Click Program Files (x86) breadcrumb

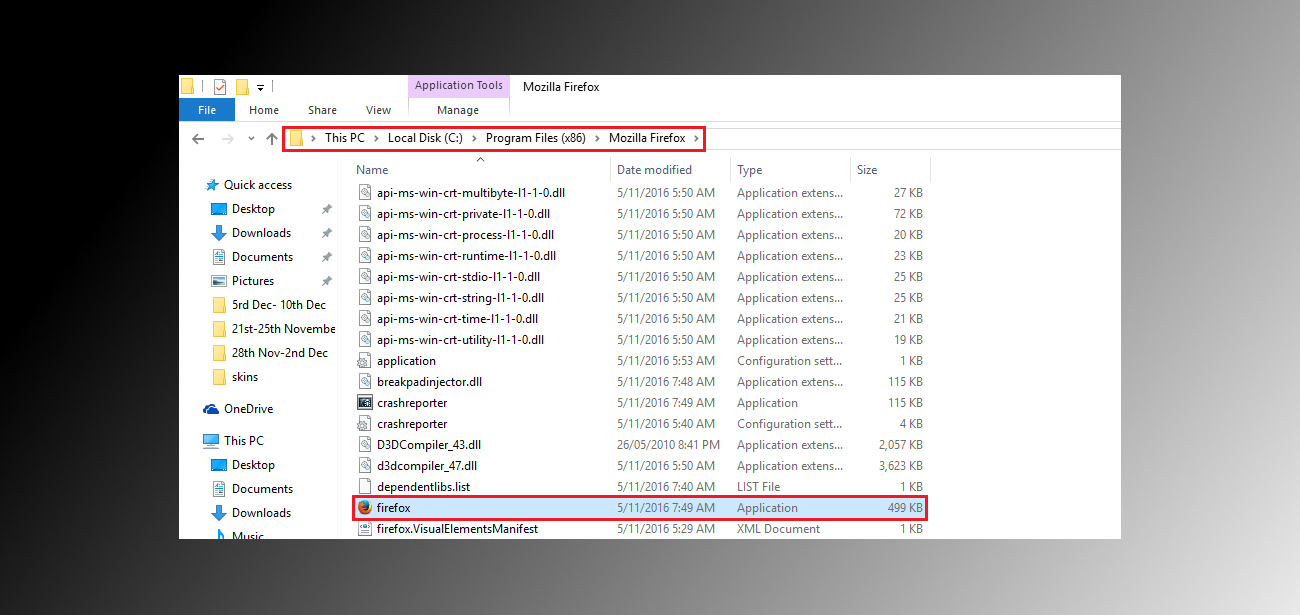(x=536, y=138)
